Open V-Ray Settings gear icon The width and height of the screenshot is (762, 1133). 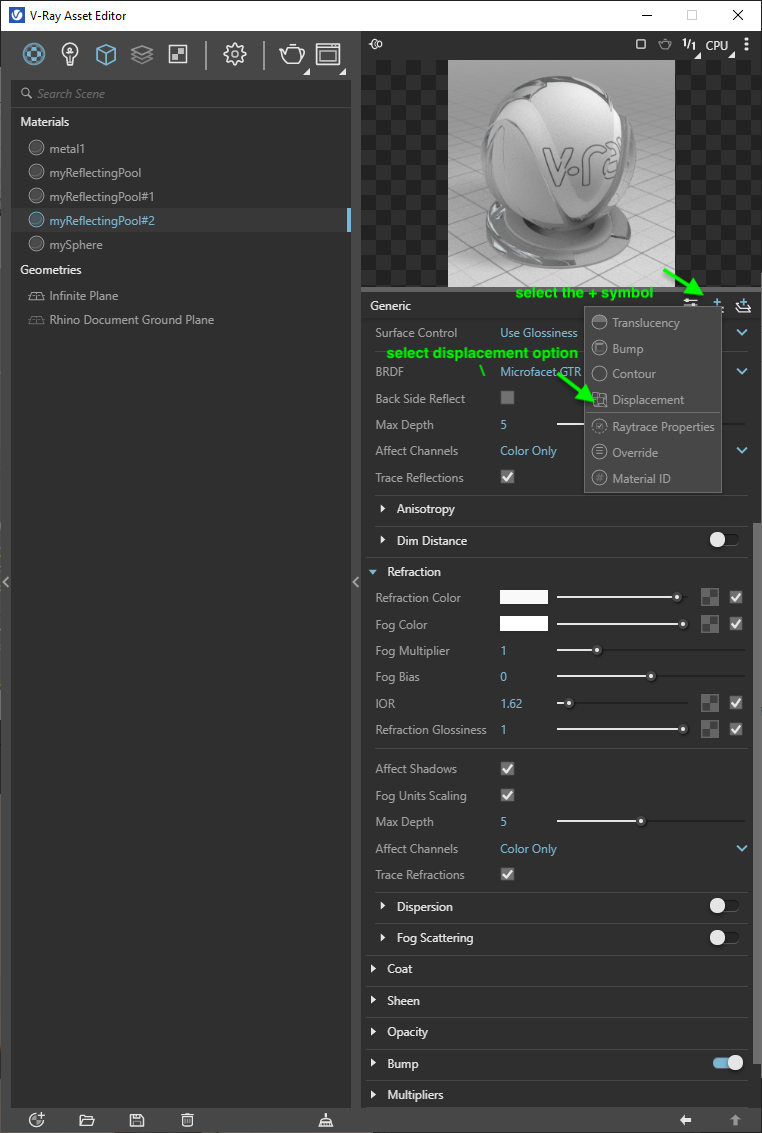pos(235,54)
